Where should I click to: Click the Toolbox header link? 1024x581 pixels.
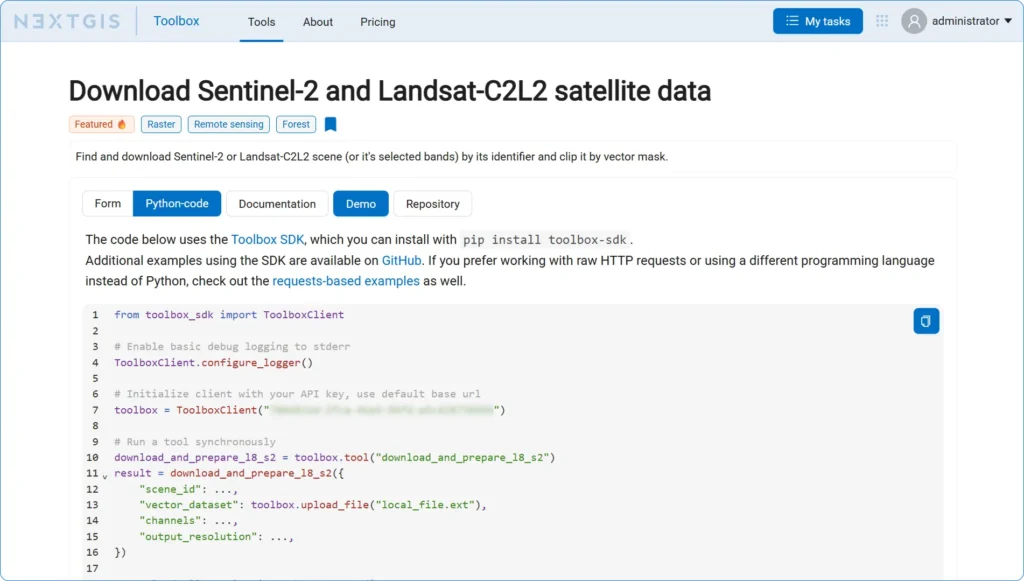click(x=176, y=21)
